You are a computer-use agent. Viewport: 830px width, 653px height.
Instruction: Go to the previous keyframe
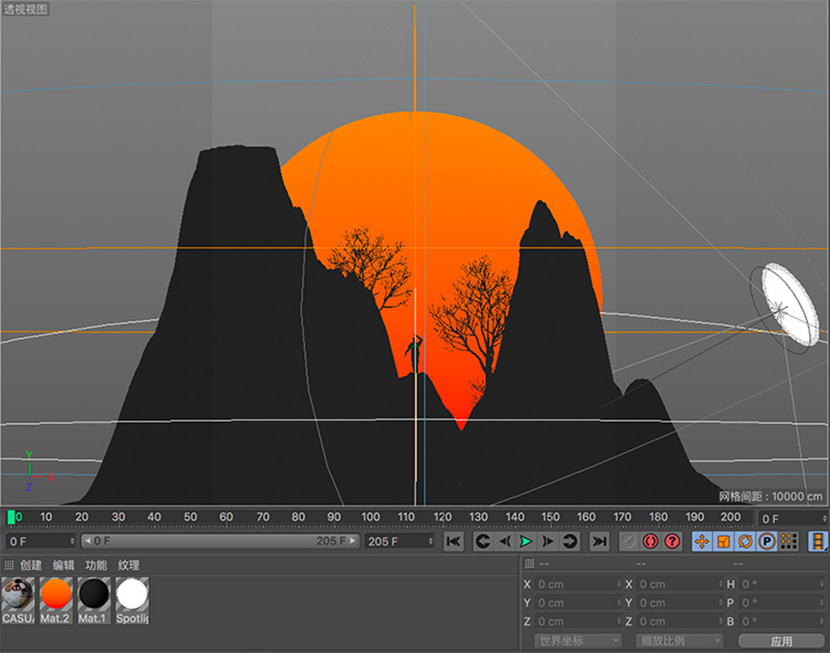pos(482,541)
